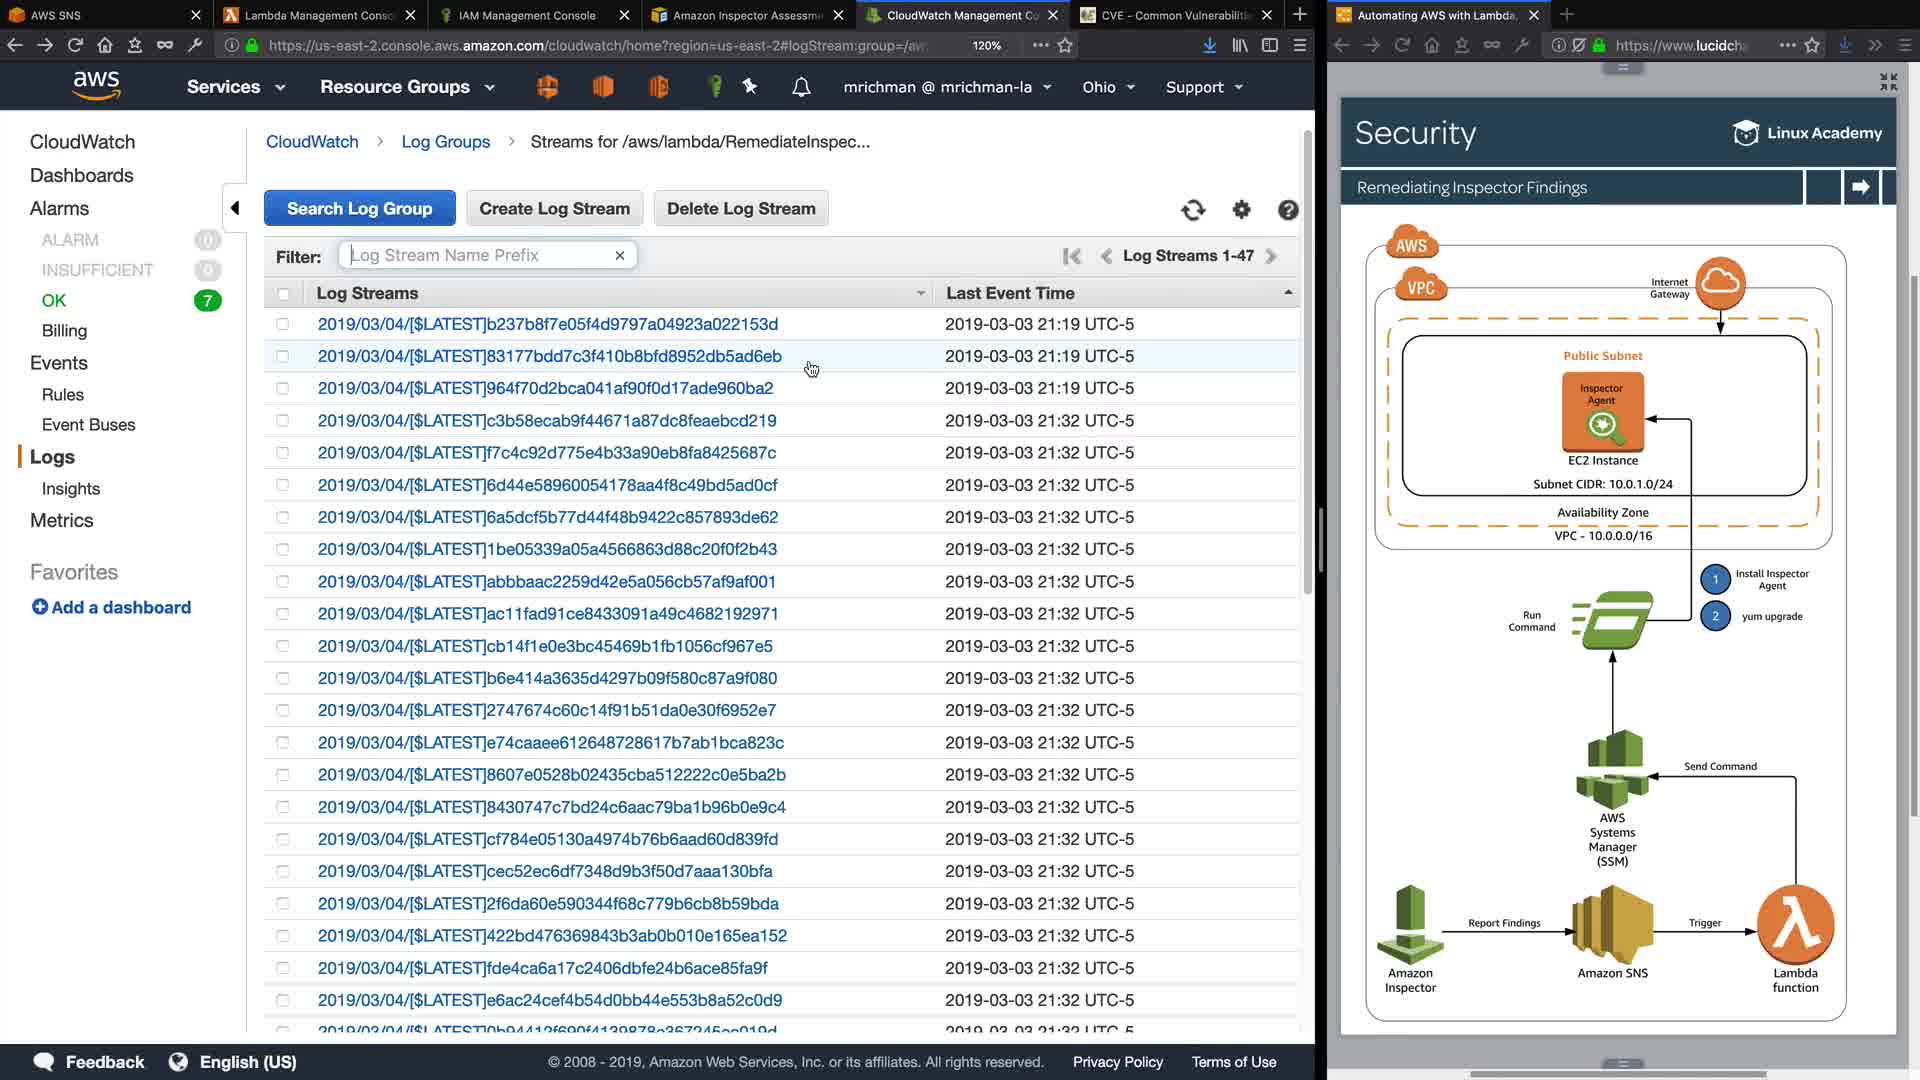Open the Ohio region dropdown
This screenshot has height=1080, width=1920.
[x=1108, y=87]
